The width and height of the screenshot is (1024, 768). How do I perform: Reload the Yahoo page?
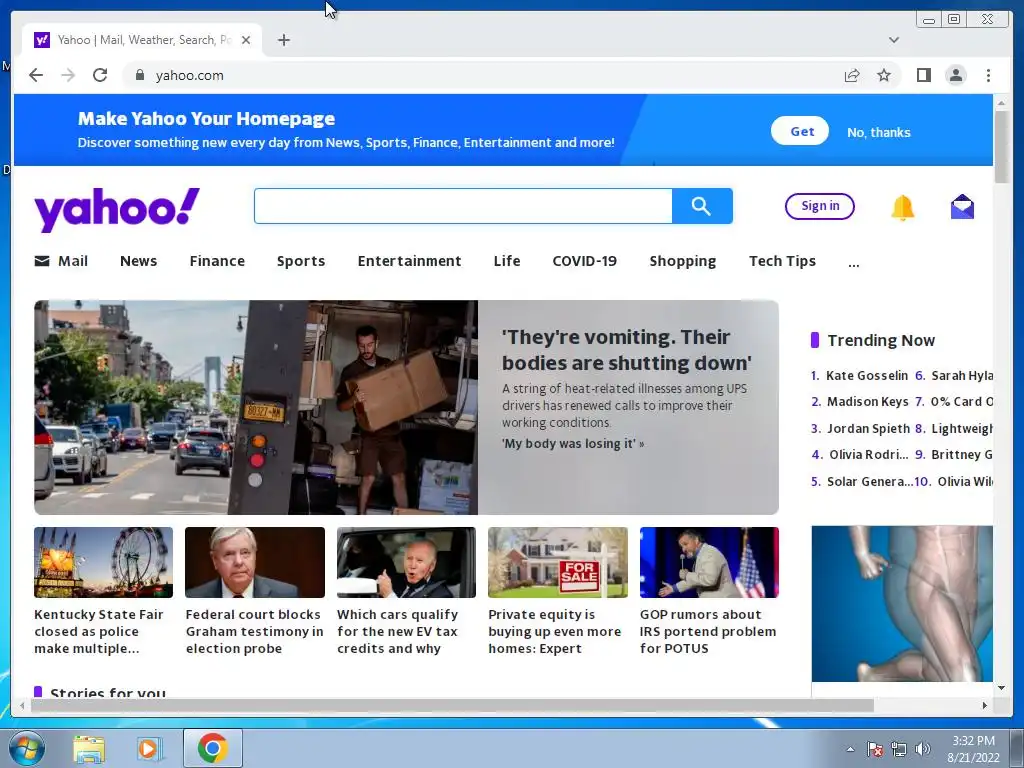pos(100,75)
